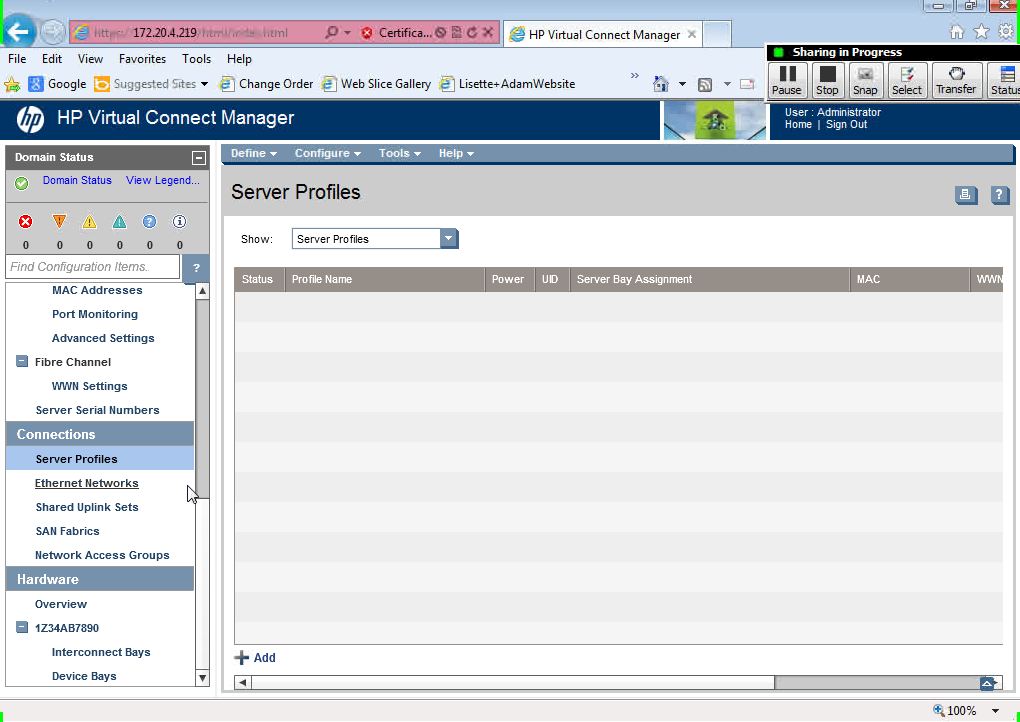Open the browser Edit menu
Screen dimensions: 1020x722
click(52, 59)
